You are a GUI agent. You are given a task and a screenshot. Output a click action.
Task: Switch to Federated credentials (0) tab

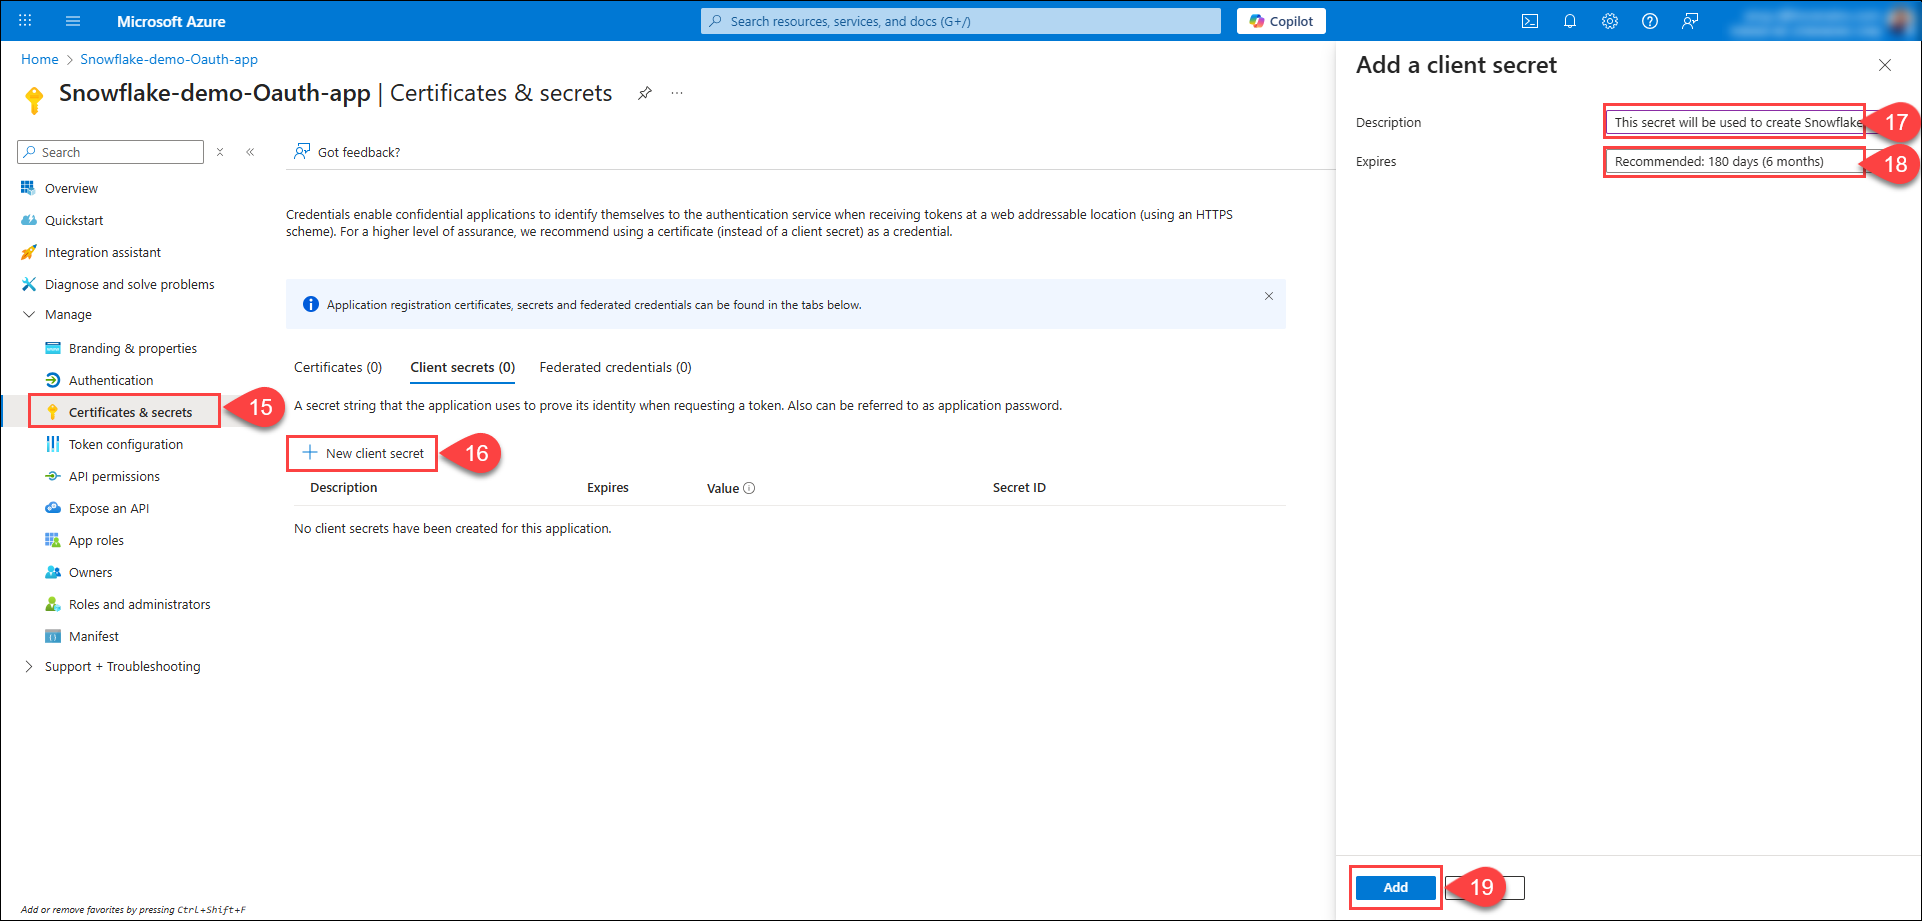pyautogui.click(x=615, y=367)
